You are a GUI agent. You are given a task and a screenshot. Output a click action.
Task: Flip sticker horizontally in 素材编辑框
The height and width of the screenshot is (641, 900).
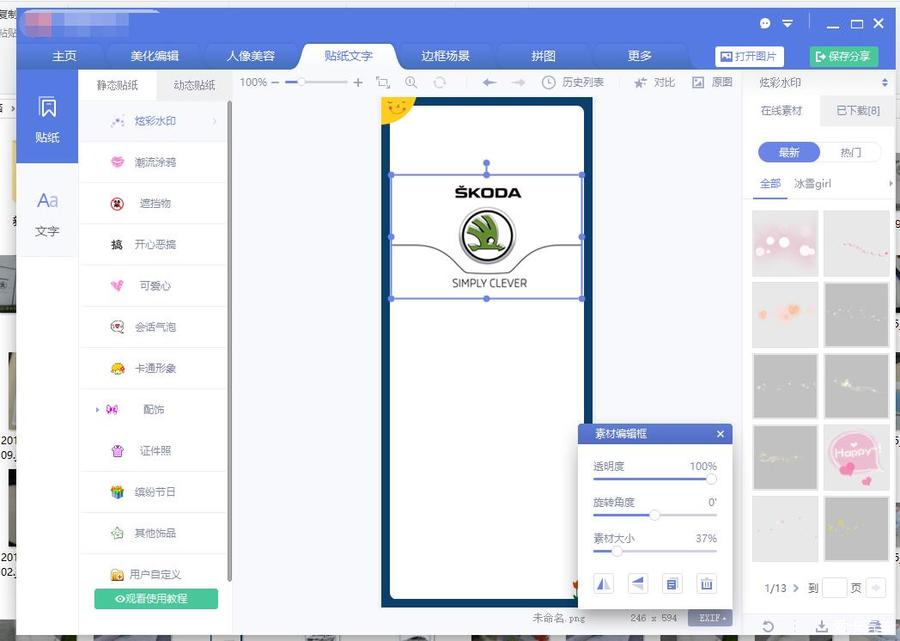tap(603, 584)
